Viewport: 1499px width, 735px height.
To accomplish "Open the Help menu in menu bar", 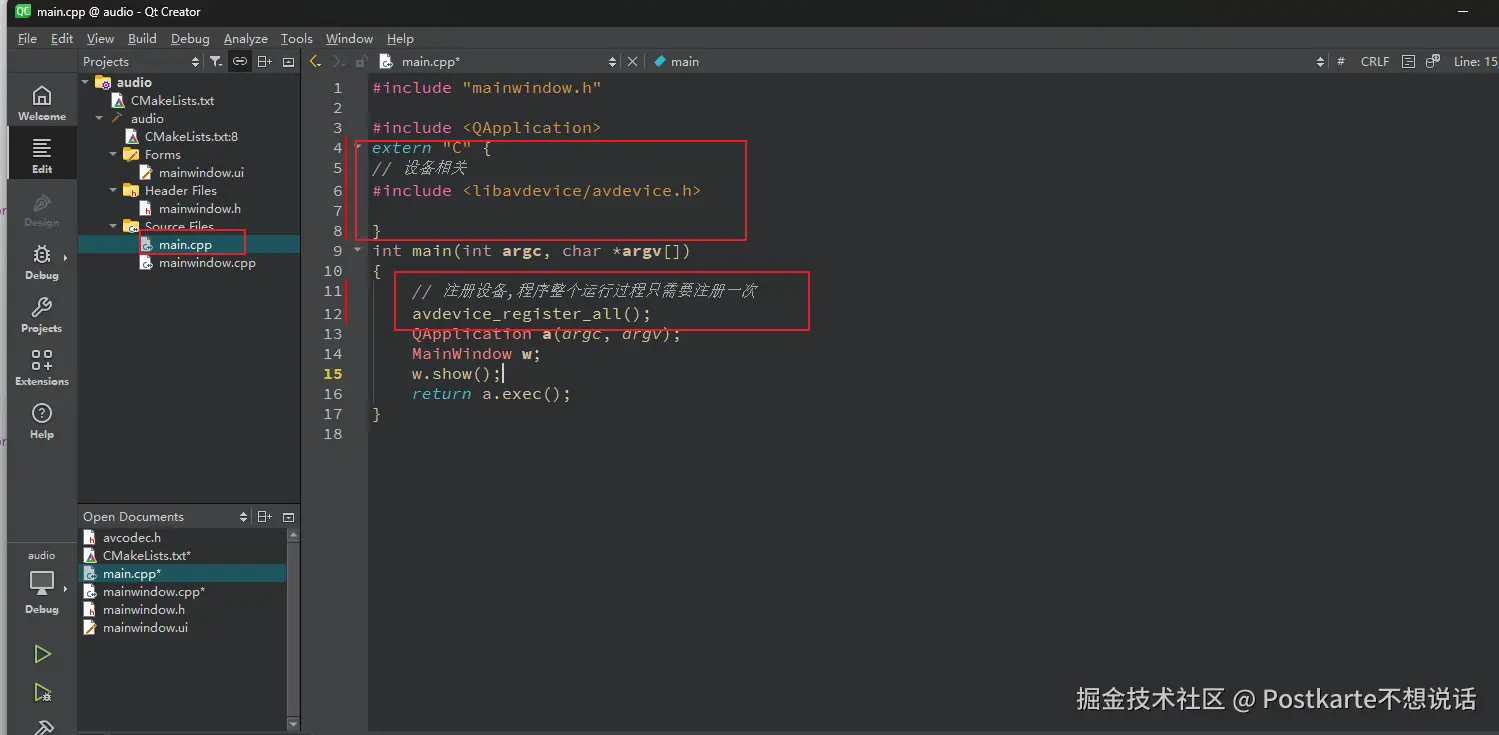I will tap(400, 38).
